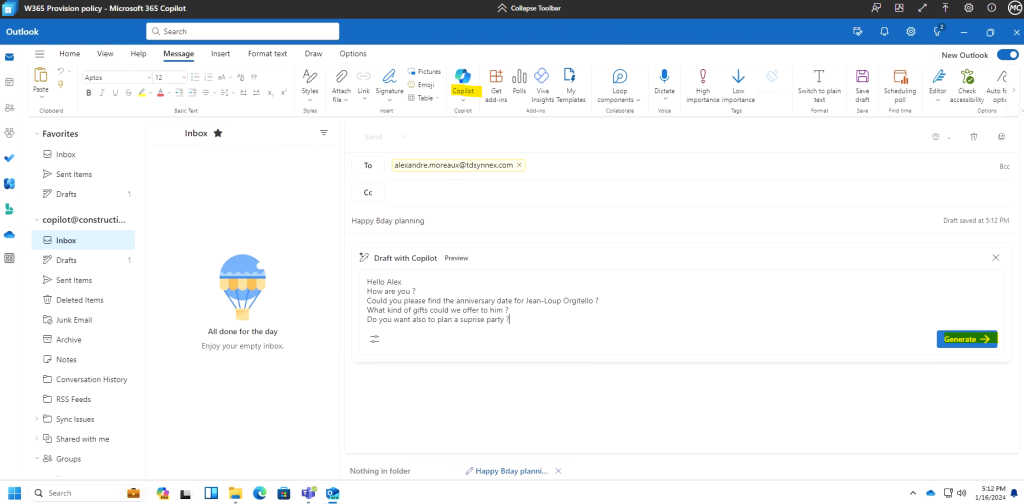The image size is (1024, 504).
Task: Click the To recipients button
Action: coord(368,165)
